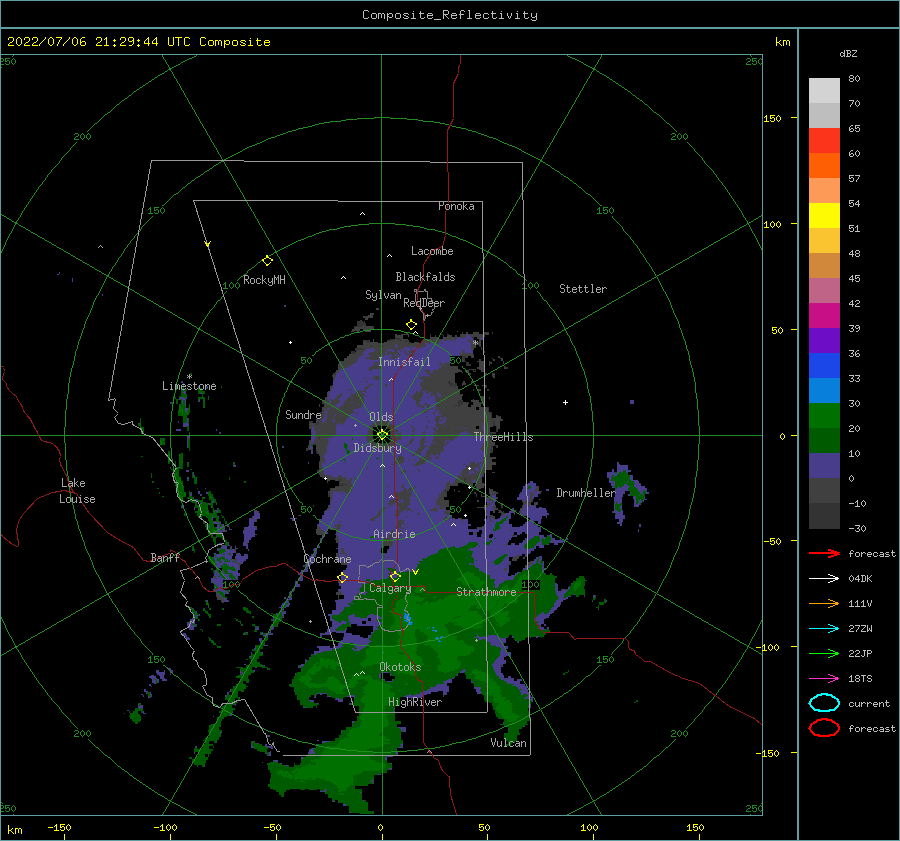This screenshot has height=841, width=900.
Task: Click the Ponoka city label
Action: (x=456, y=206)
